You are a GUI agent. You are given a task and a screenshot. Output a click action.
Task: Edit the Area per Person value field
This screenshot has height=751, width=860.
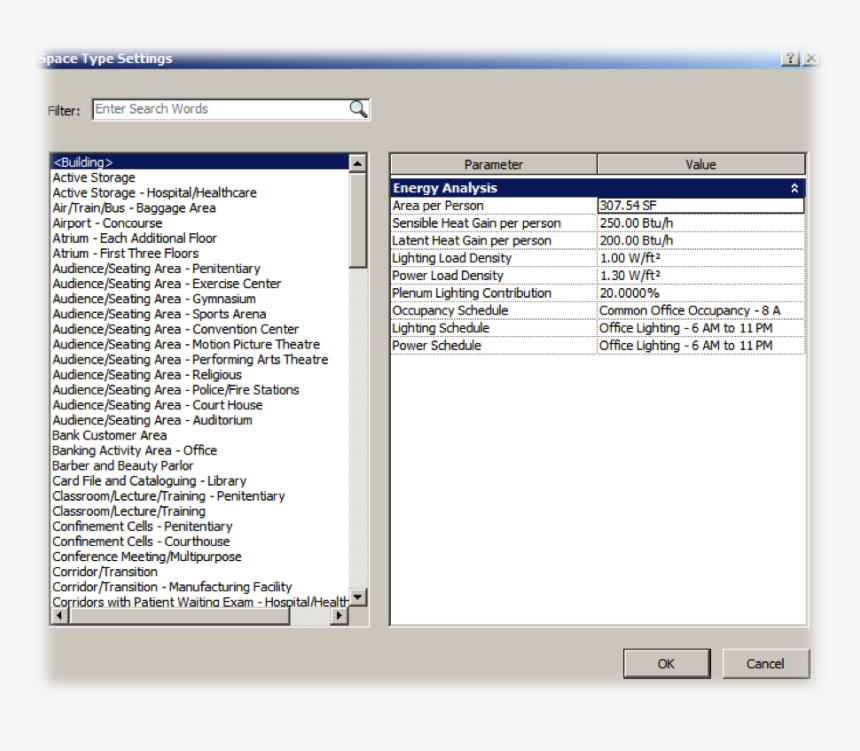pyautogui.click(x=700, y=205)
